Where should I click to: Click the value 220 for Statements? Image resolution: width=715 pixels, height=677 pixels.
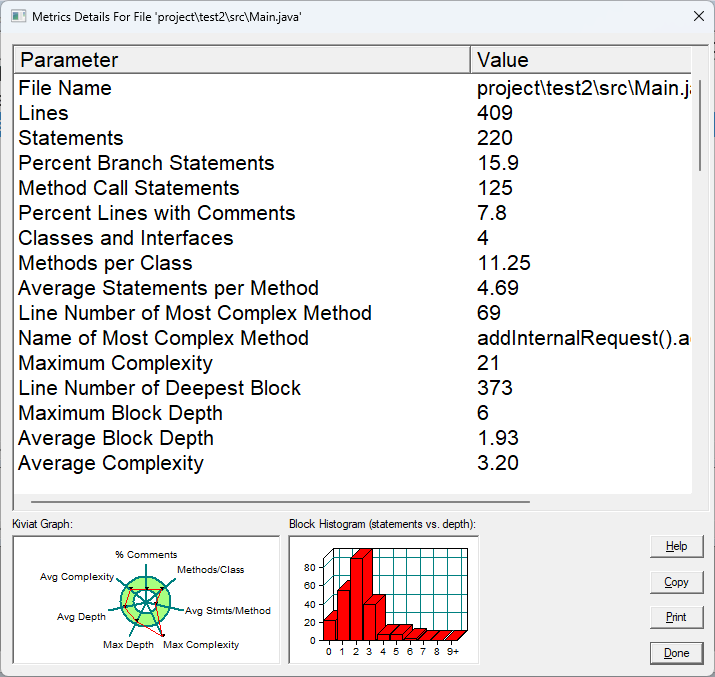coord(495,138)
